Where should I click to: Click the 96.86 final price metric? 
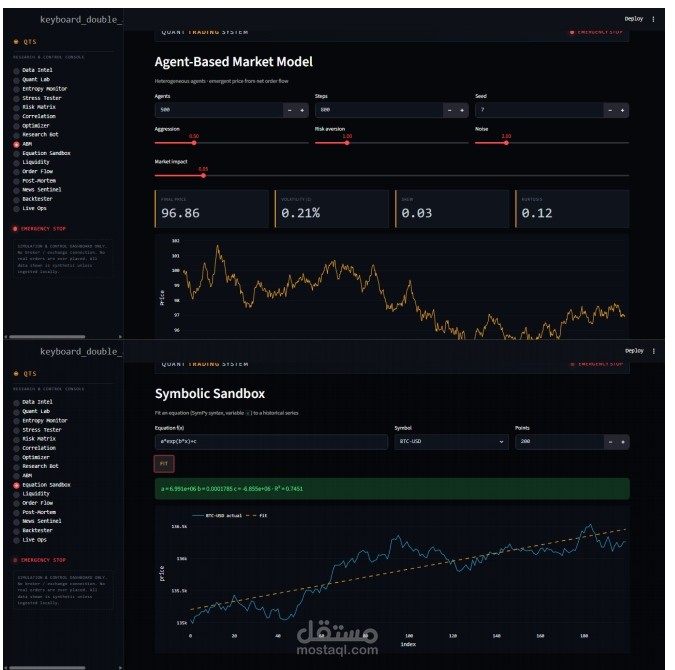point(180,213)
